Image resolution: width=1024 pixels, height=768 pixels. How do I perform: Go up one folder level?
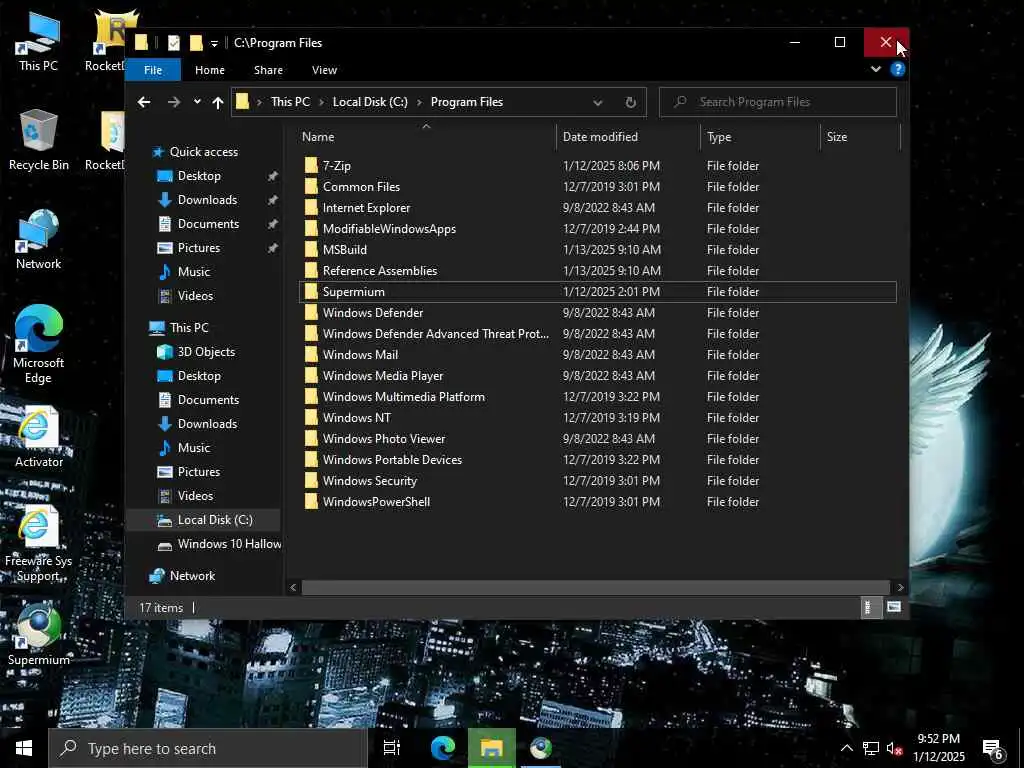(217, 102)
